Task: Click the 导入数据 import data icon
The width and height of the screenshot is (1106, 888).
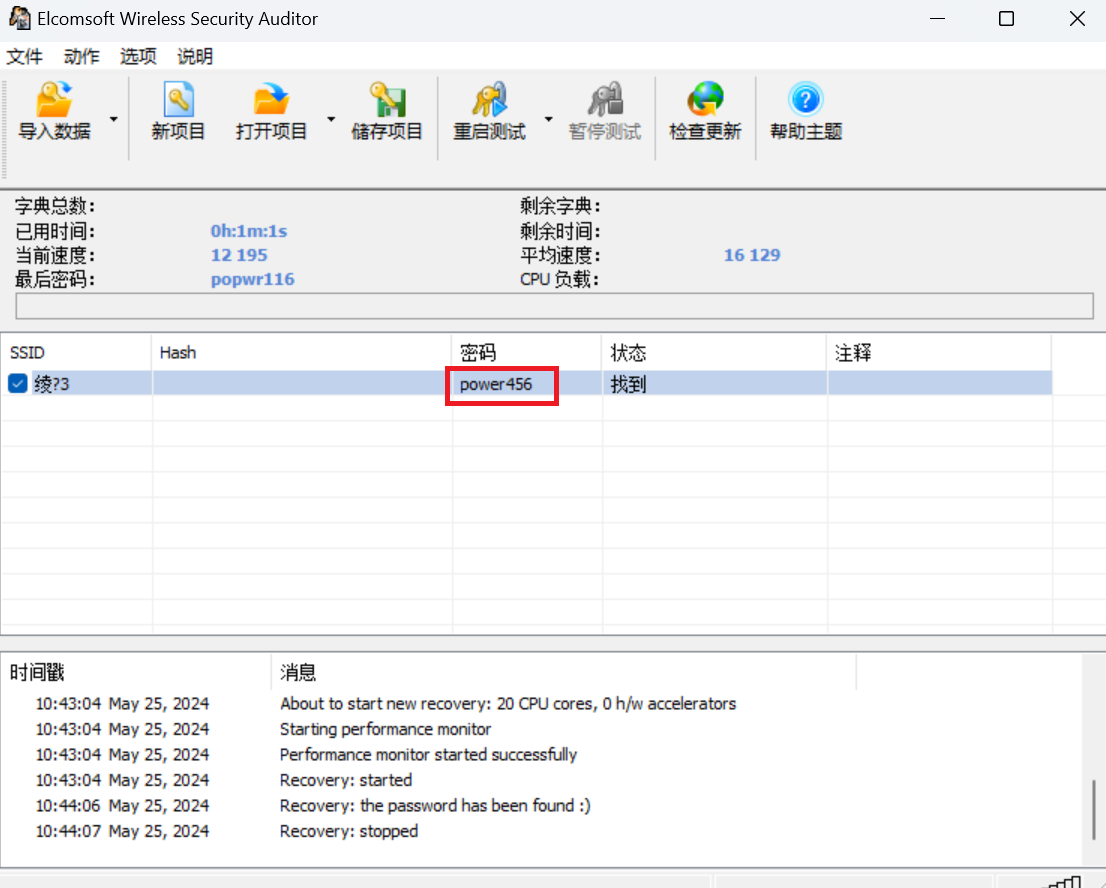Action: [54, 99]
